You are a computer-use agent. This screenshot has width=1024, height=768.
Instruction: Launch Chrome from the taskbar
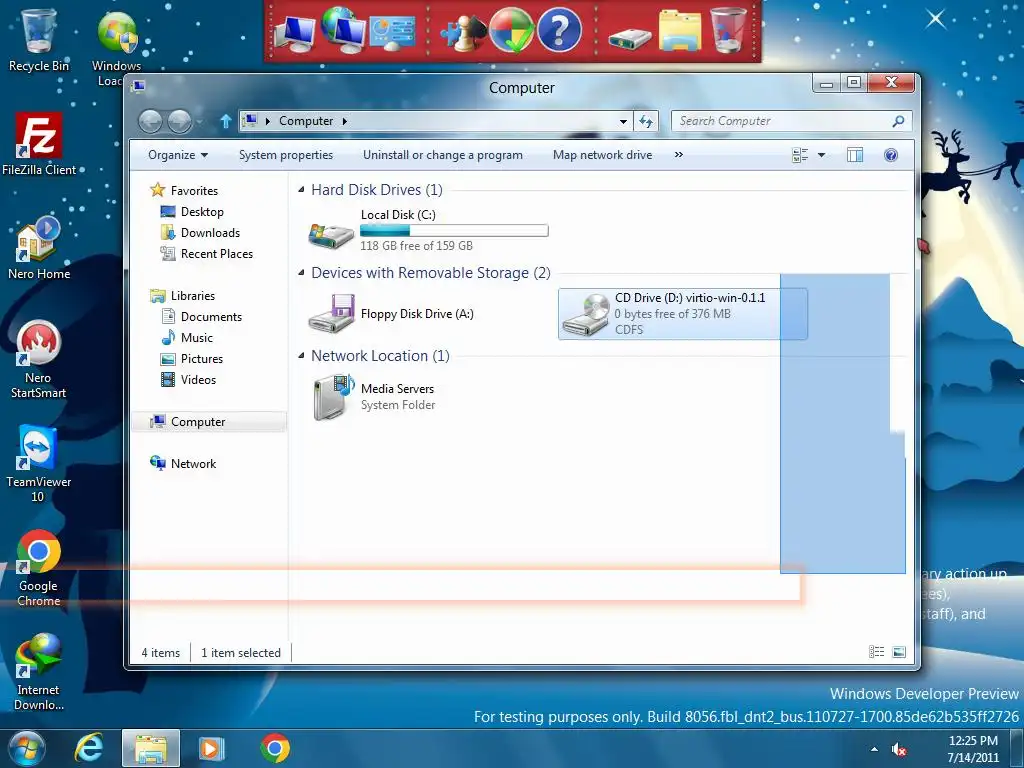click(x=275, y=748)
